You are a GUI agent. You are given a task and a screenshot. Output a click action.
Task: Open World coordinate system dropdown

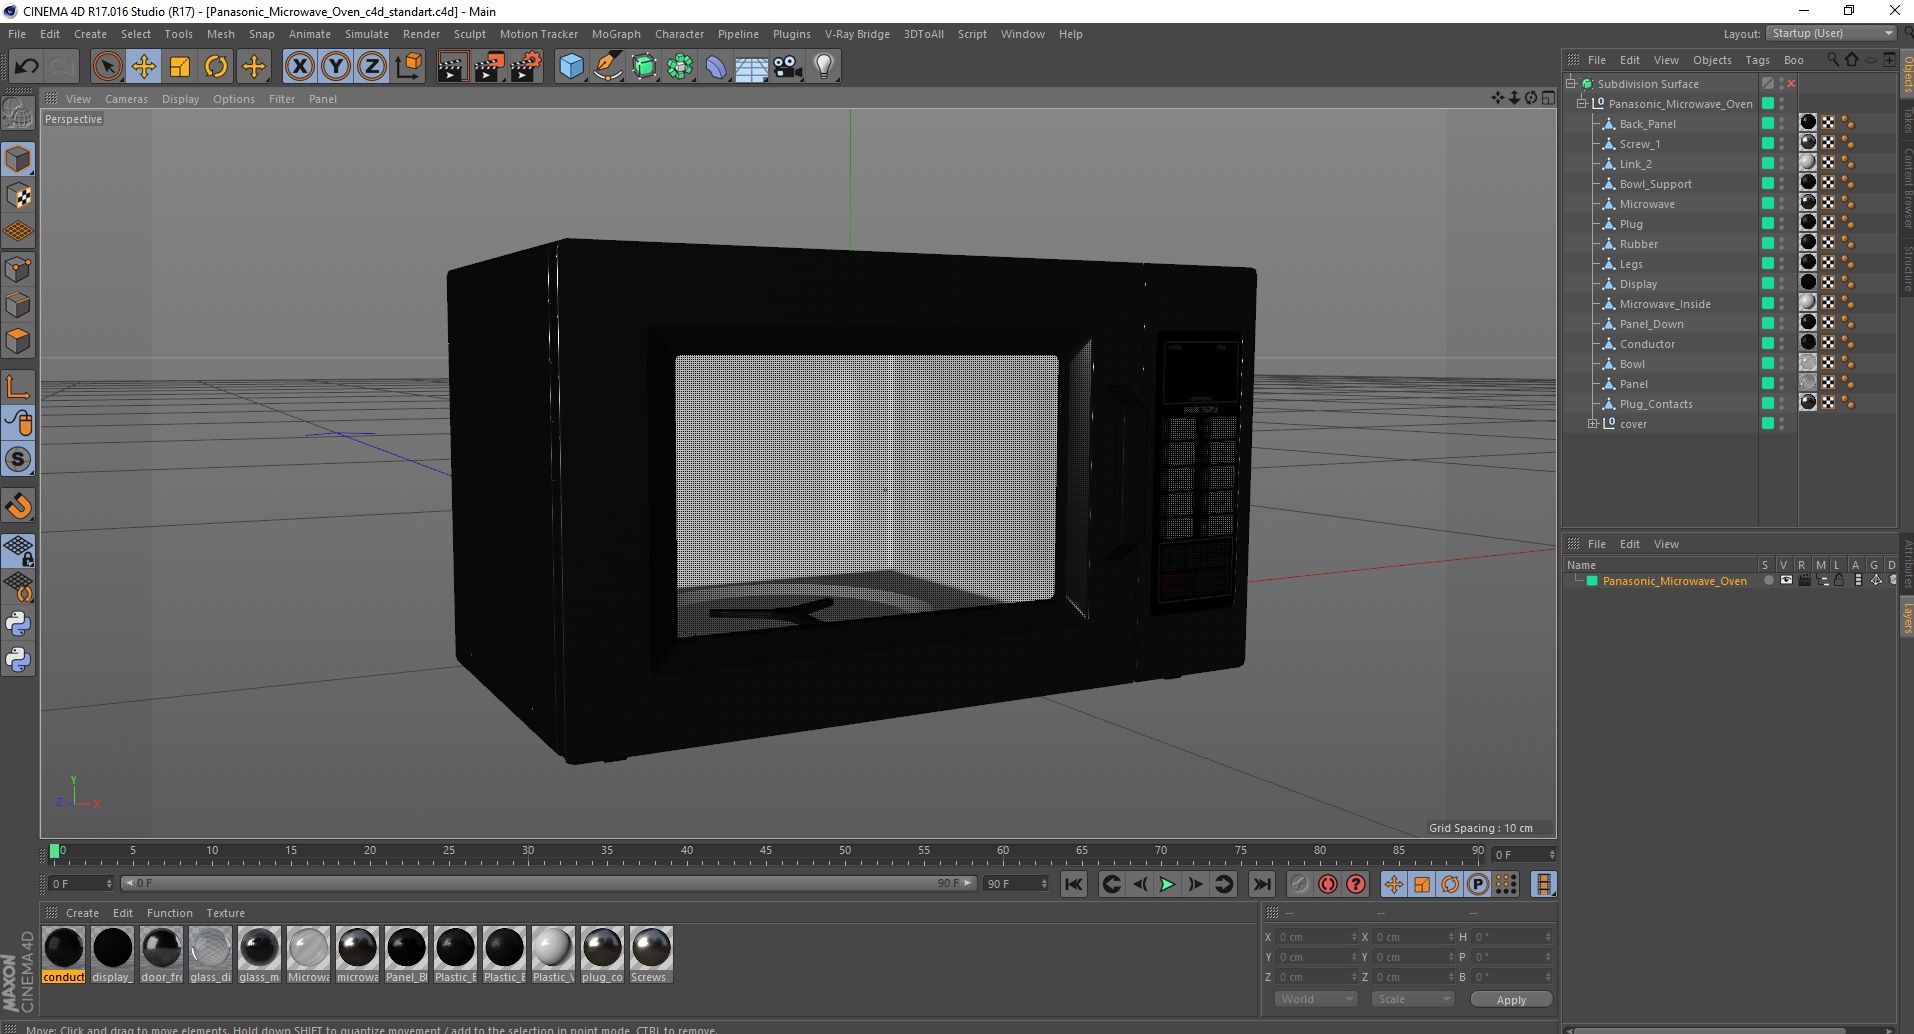(x=1315, y=999)
